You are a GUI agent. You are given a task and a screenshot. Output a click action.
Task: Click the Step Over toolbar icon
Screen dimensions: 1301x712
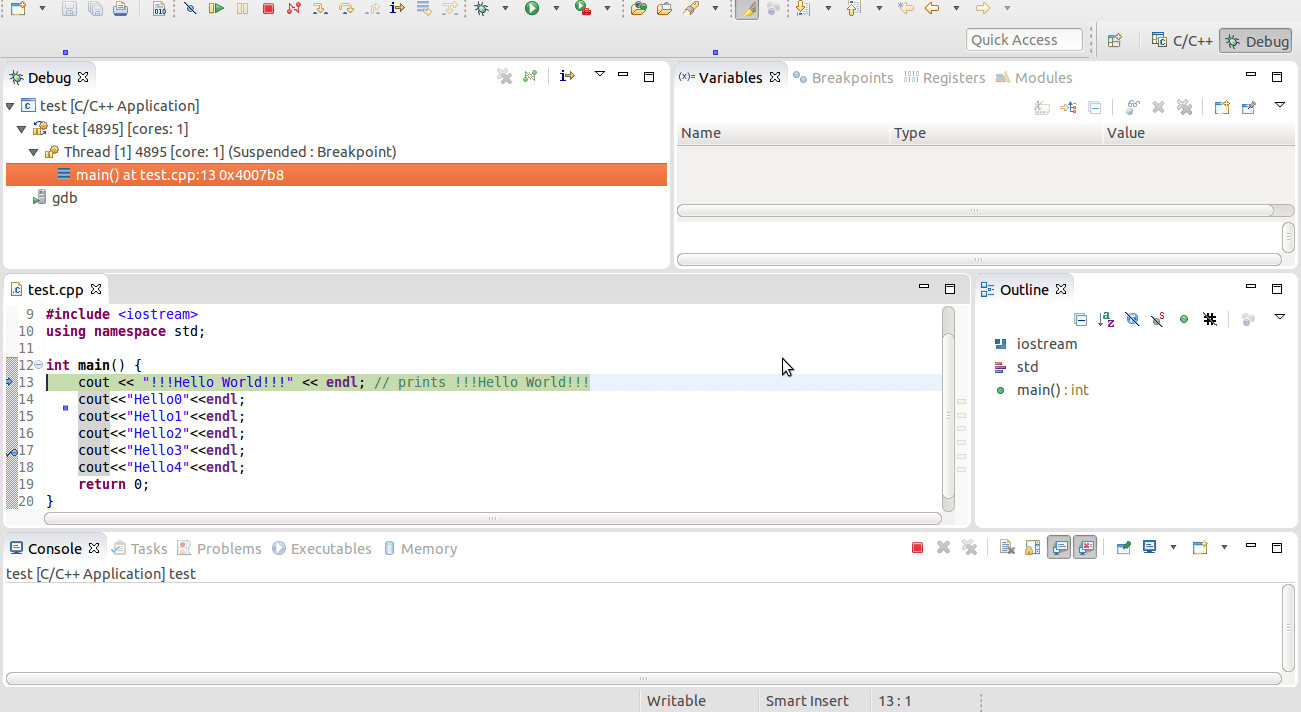[346, 9]
